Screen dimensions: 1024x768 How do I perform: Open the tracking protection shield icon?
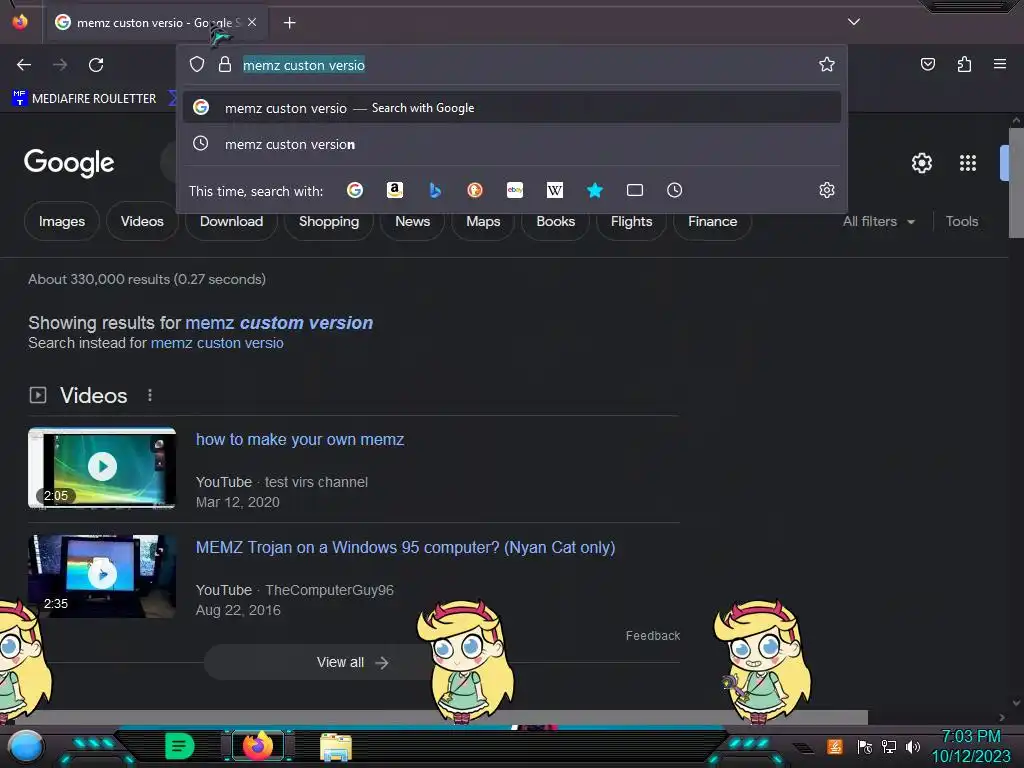pos(197,64)
